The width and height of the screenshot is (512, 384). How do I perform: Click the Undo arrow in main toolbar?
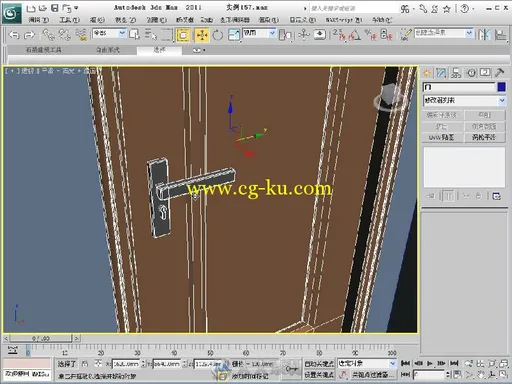14,35
